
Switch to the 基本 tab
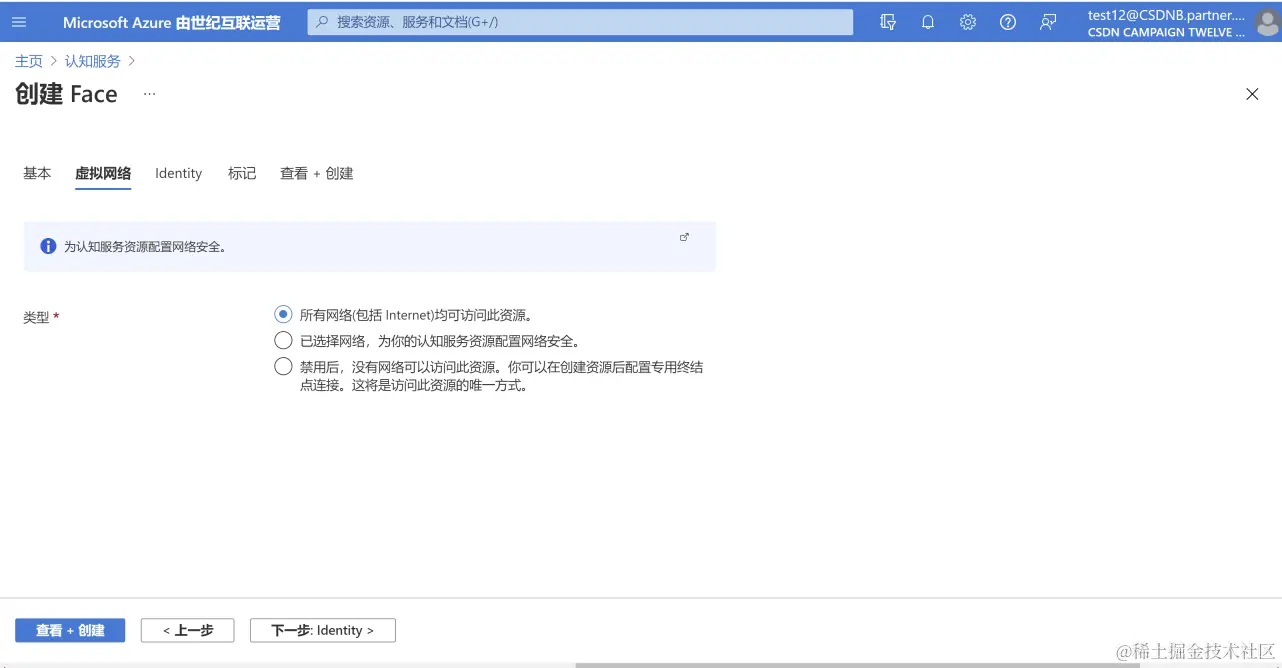37,173
